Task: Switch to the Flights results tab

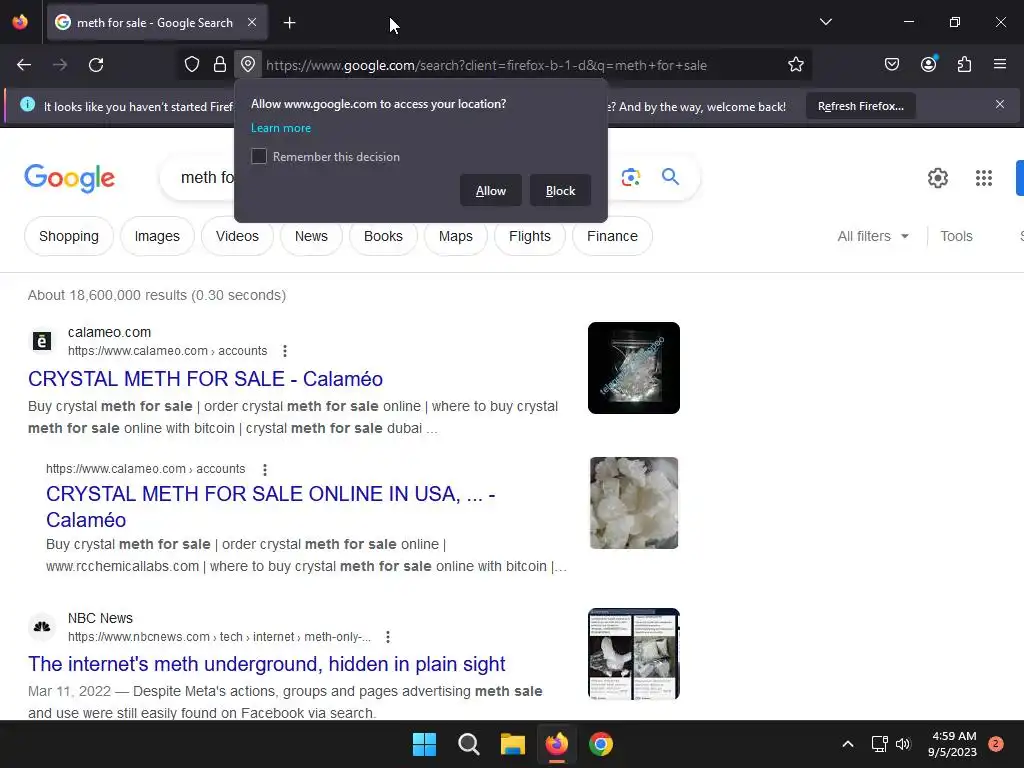Action: (530, 236)
